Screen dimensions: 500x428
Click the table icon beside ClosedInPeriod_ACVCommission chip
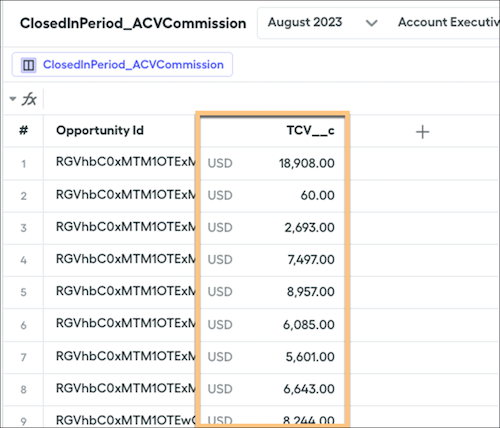[28, 65]
